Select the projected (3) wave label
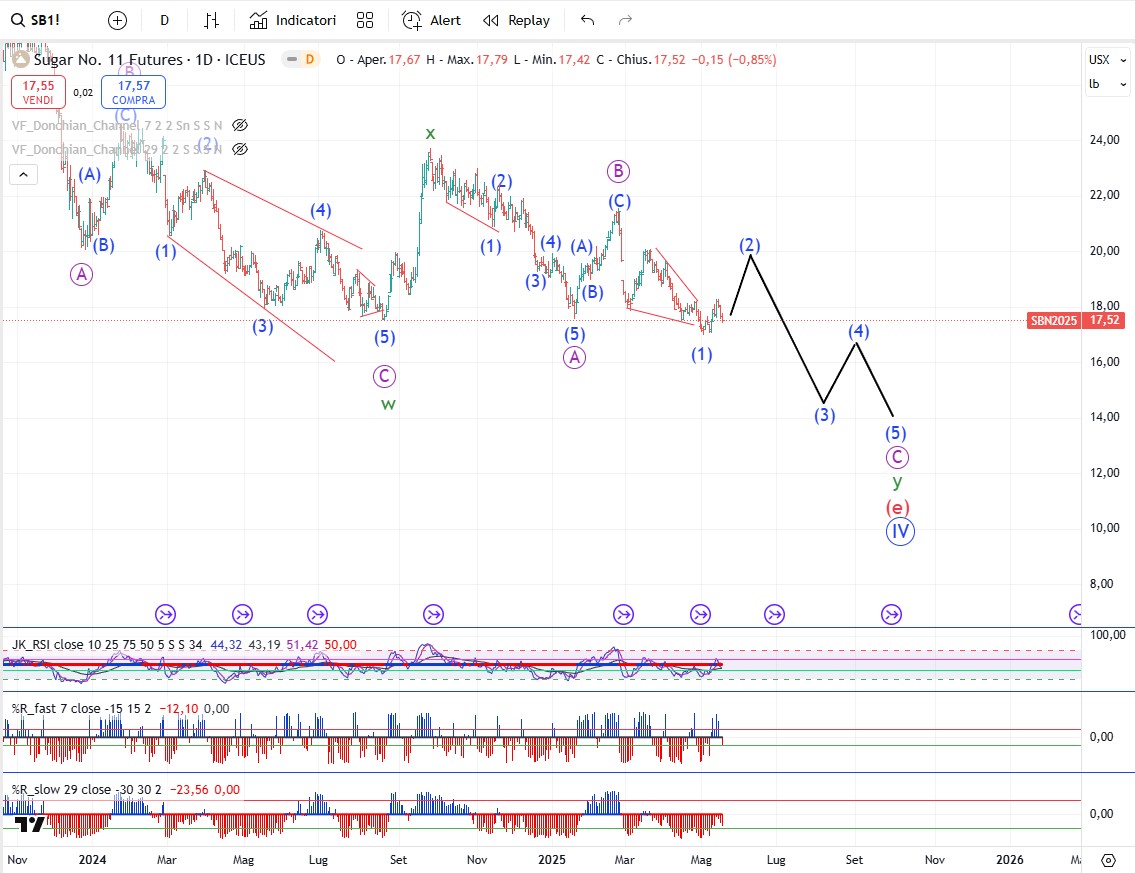1135x873 pixels. [x=825, y=415]
